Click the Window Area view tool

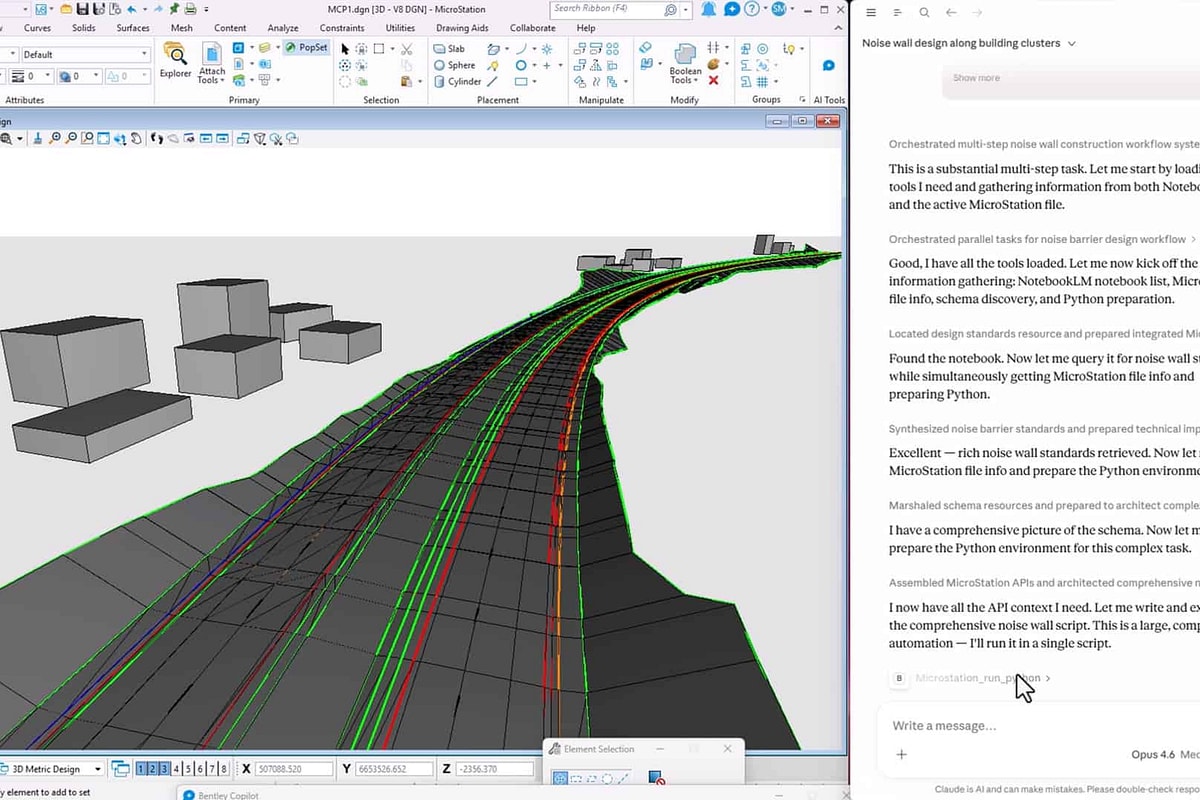click(x=88, y=138)
